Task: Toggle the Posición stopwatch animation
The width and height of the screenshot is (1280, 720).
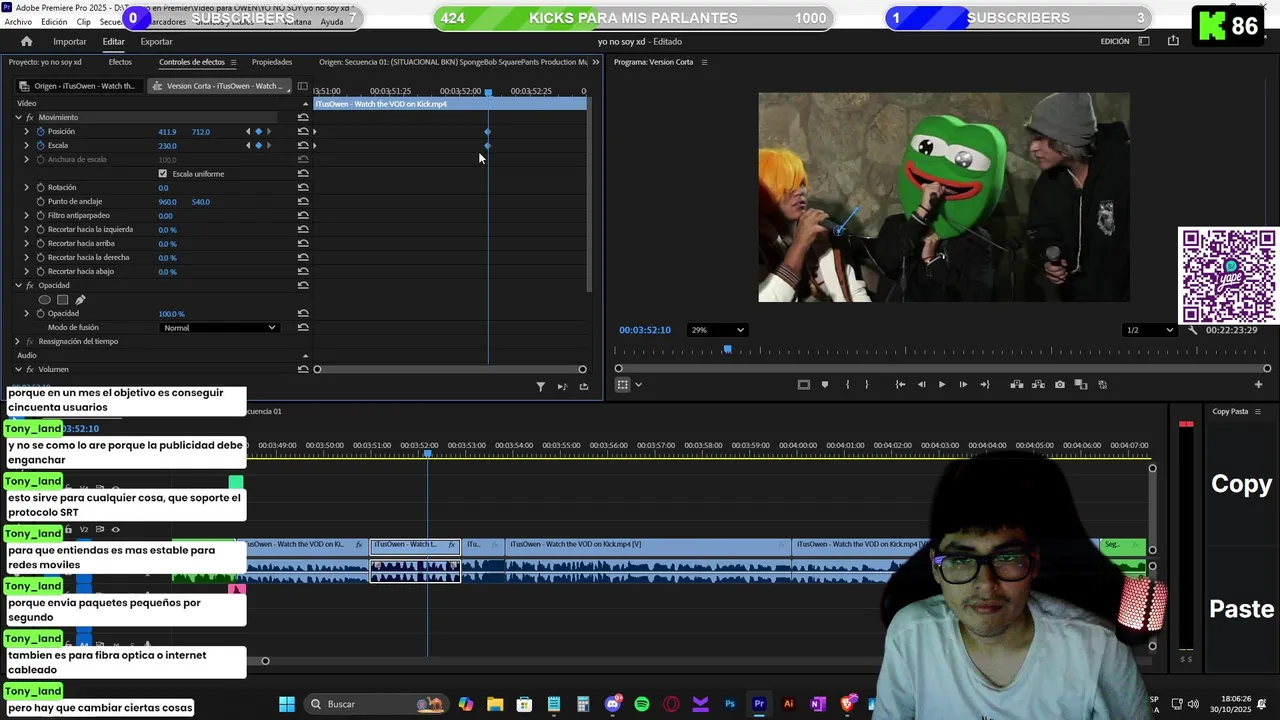Action: [41, 131]
